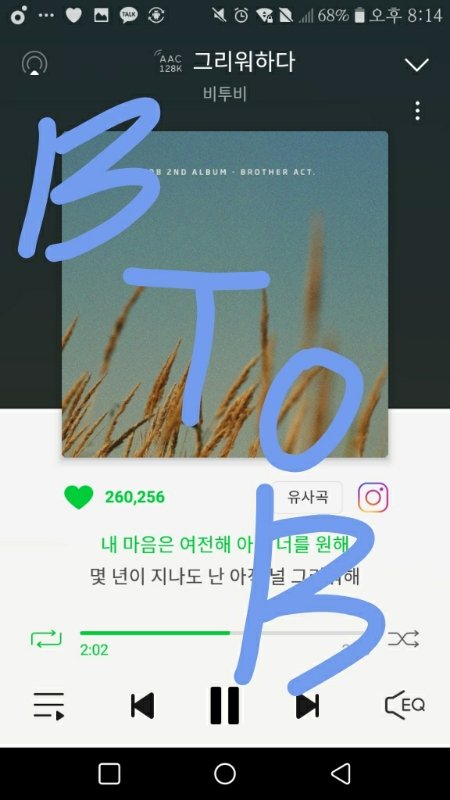Tap the Brother Act album cover art
450x800 pixels.
tap(225, 294)
